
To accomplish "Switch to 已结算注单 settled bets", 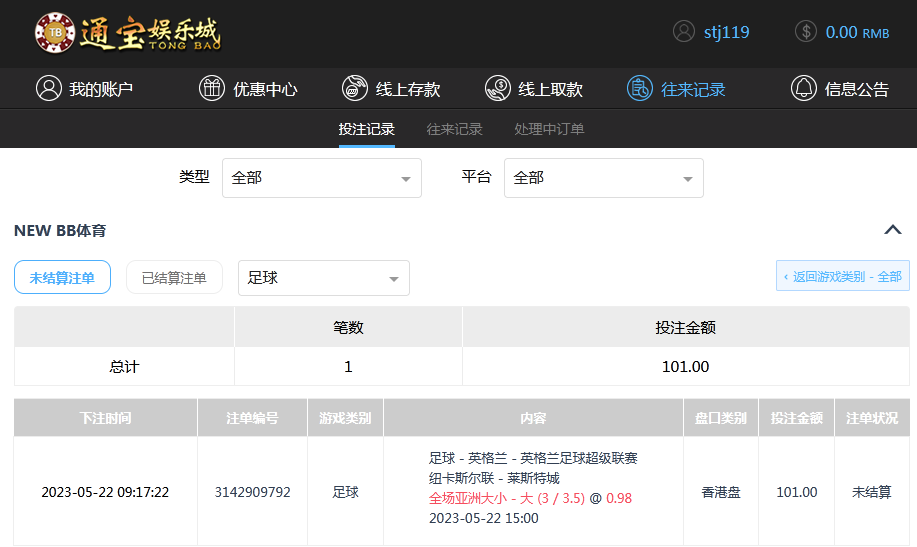I will (174, 278).
